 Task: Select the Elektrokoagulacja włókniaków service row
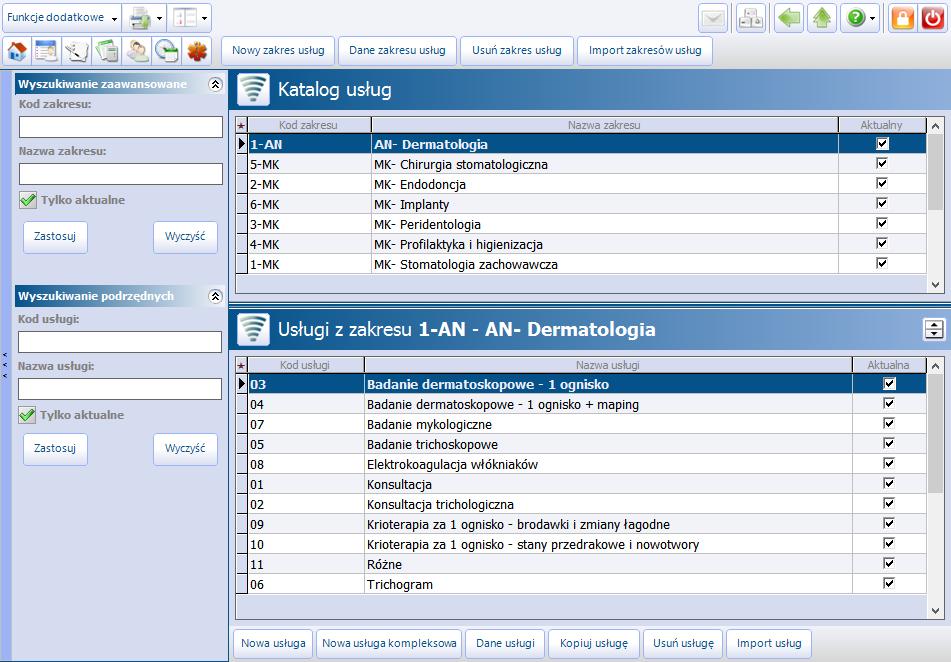pos(581,464)
